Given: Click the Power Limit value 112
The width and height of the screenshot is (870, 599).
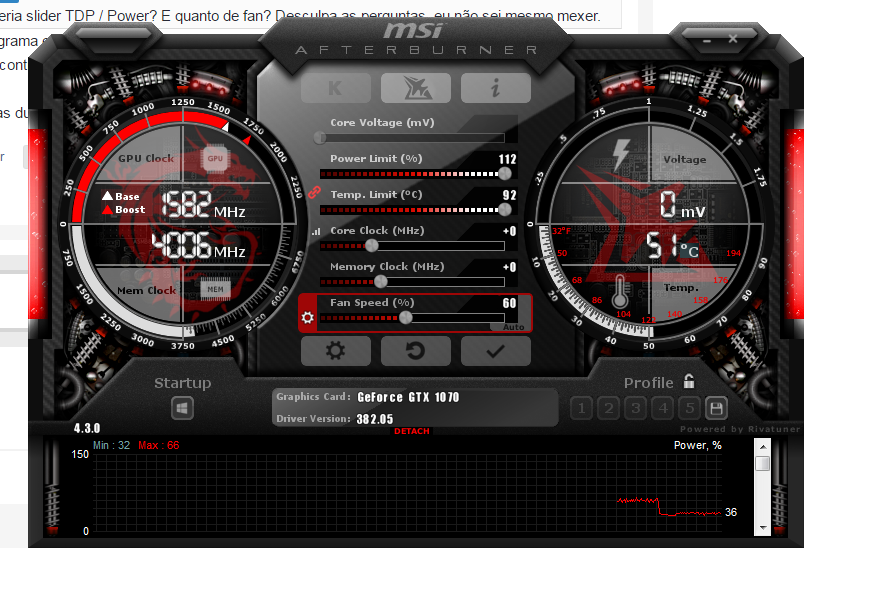Looking at the screenshot, I should [507, 159].
